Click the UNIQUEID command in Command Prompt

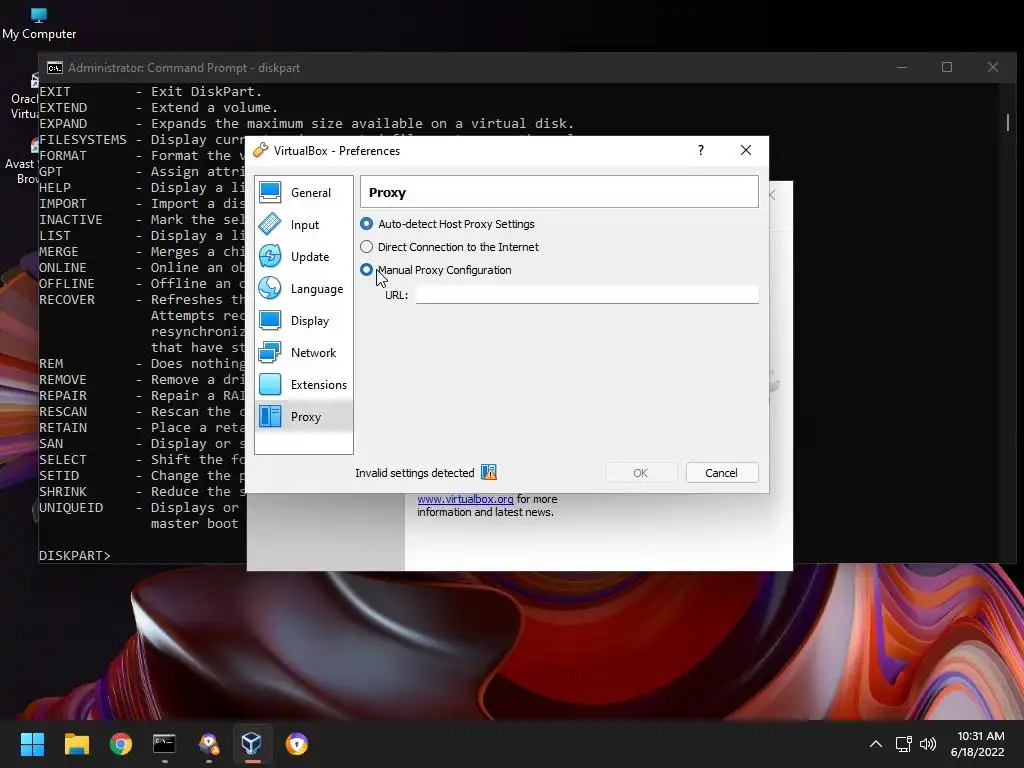(x=71, y=507)
